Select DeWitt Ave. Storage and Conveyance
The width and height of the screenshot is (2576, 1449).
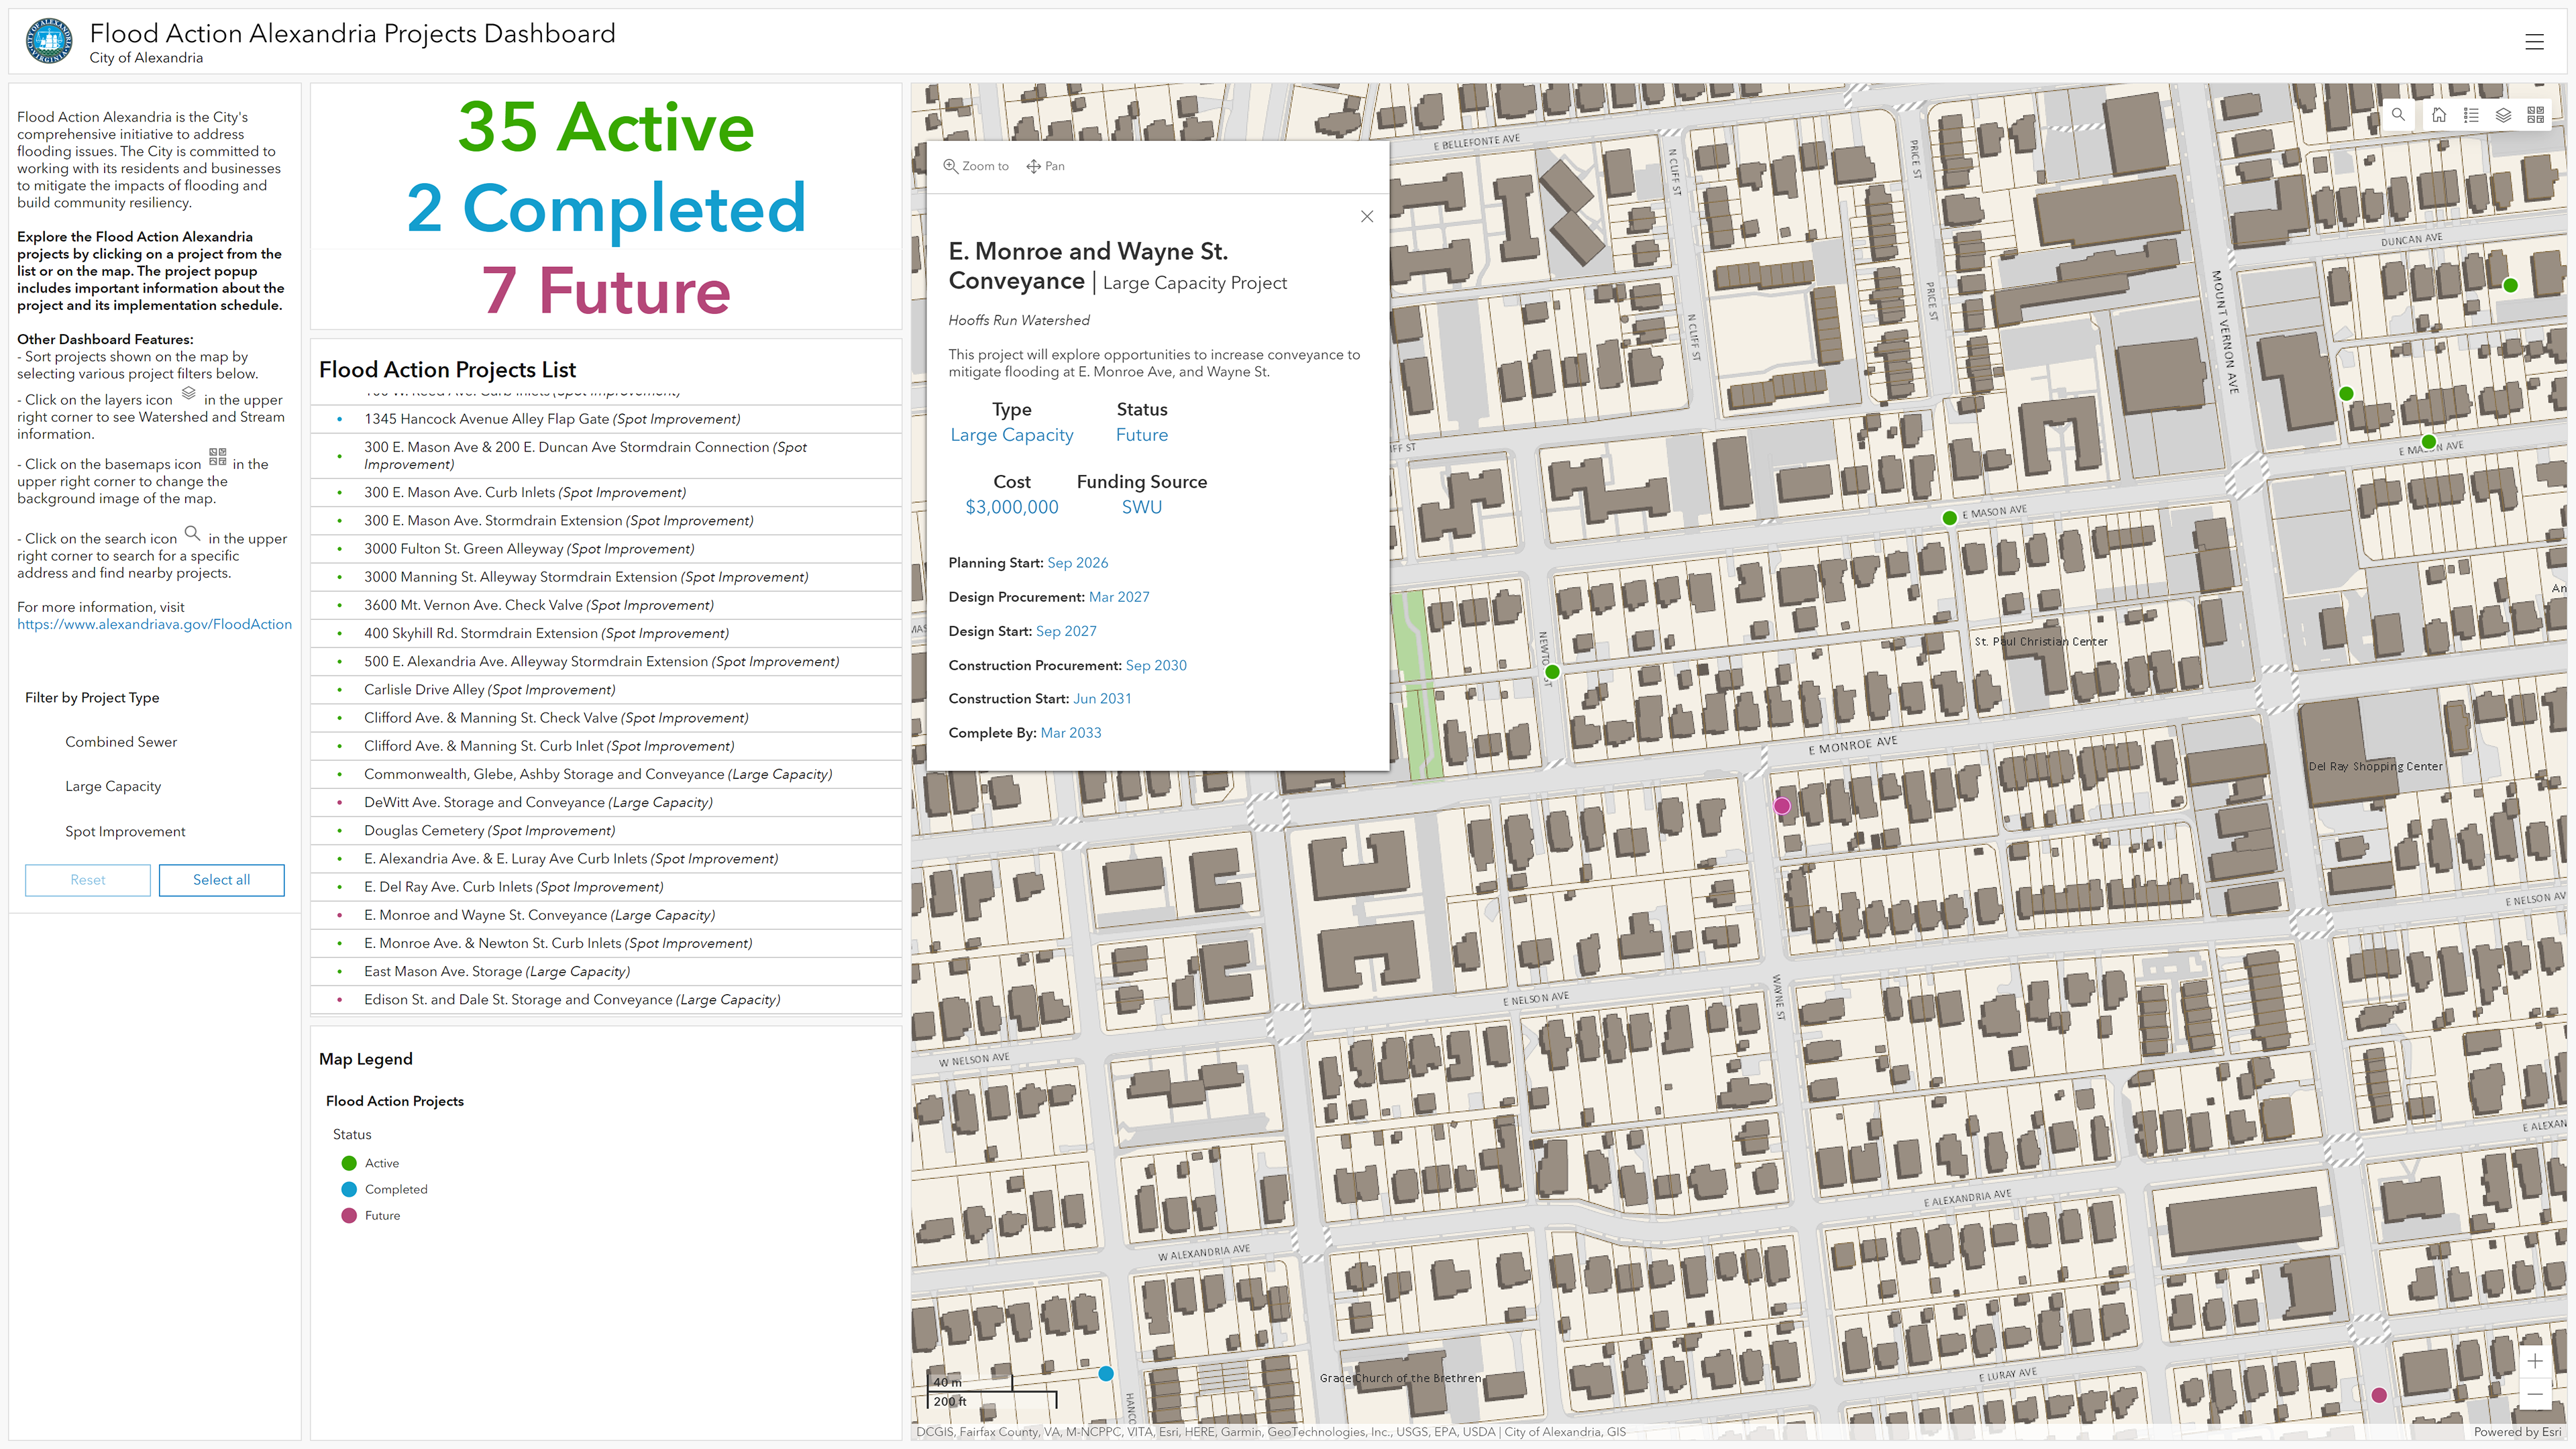point(606,802)
